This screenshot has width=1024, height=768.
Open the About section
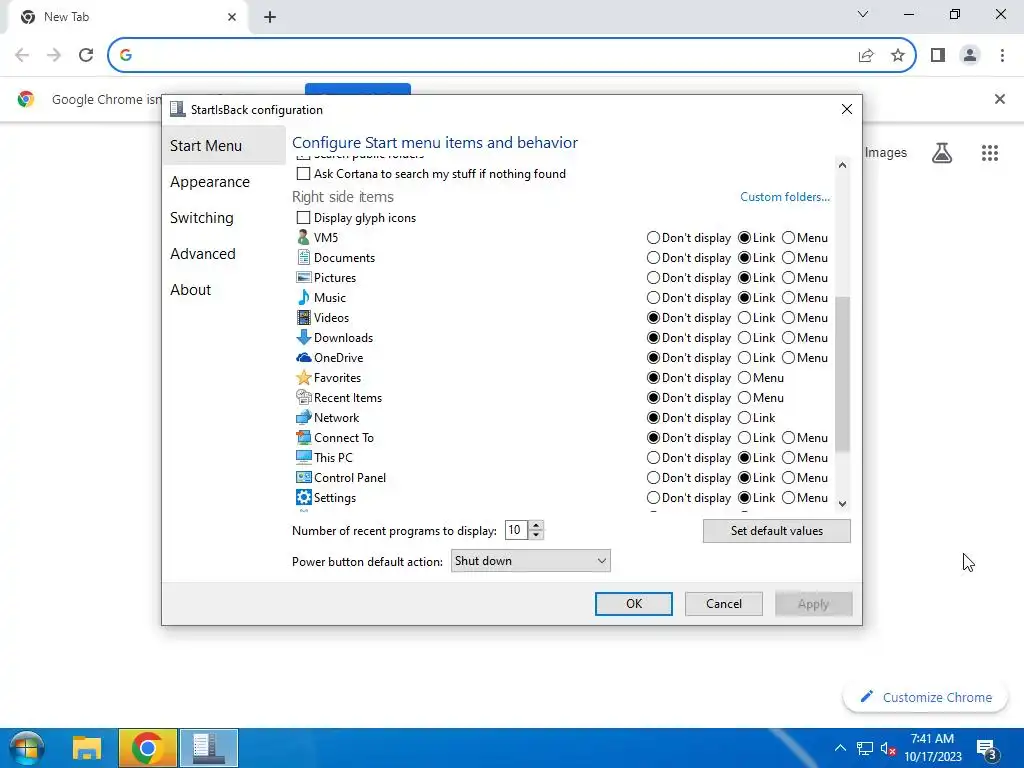click(190, 289)
